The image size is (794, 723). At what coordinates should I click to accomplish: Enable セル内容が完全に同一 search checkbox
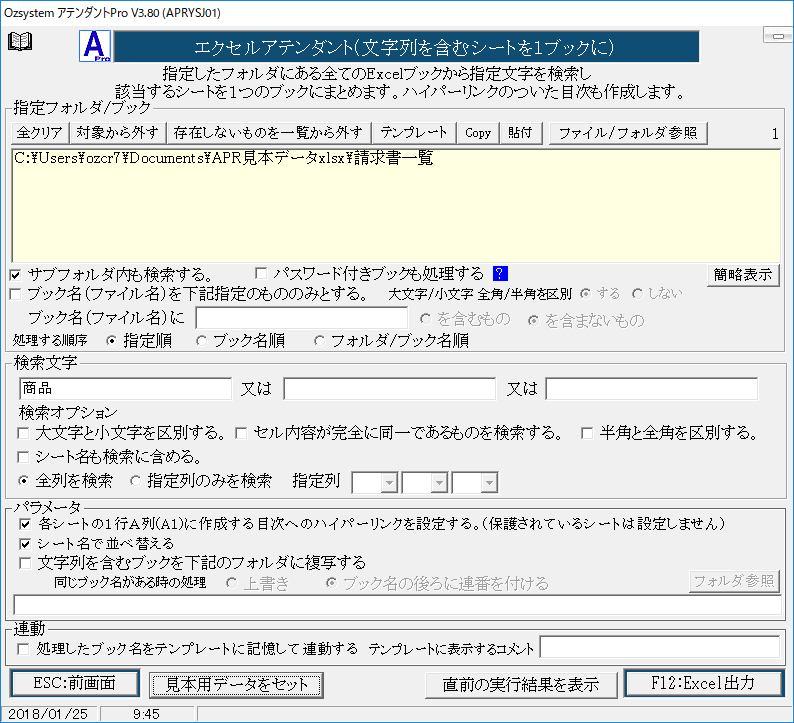click(241, 433)
